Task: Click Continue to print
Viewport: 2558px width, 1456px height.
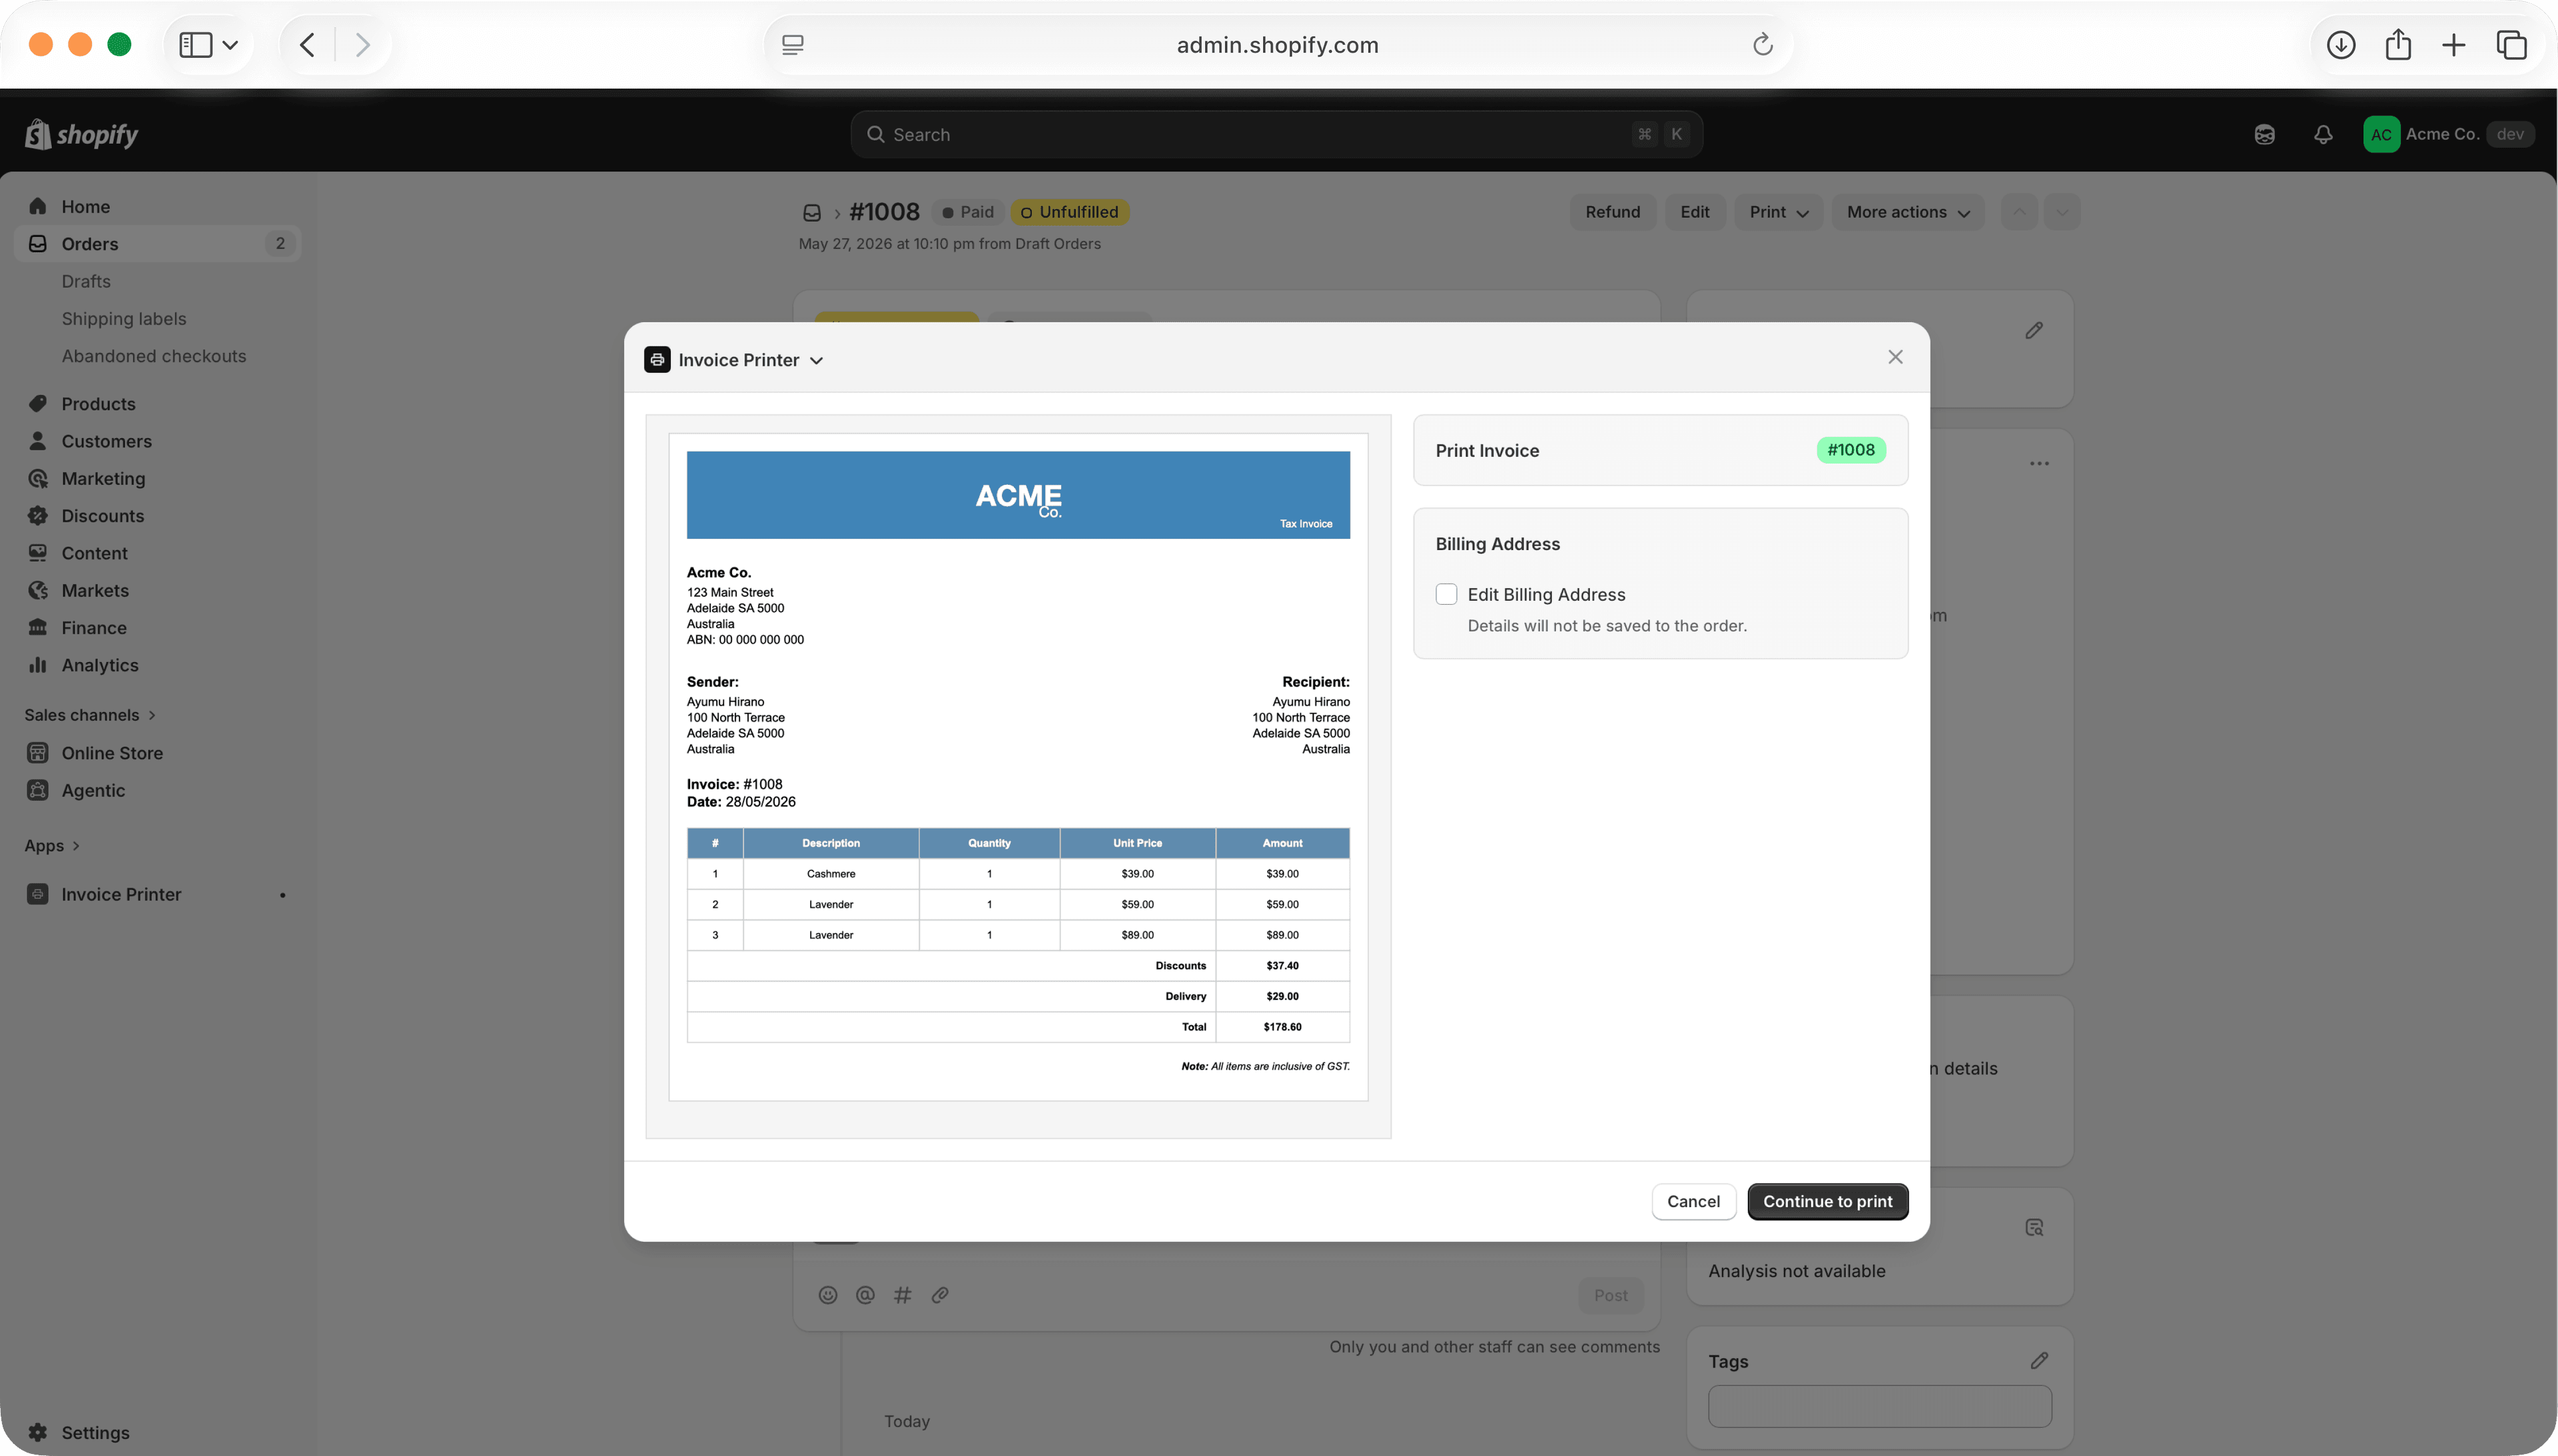Action: (x=1827, y=1201)
